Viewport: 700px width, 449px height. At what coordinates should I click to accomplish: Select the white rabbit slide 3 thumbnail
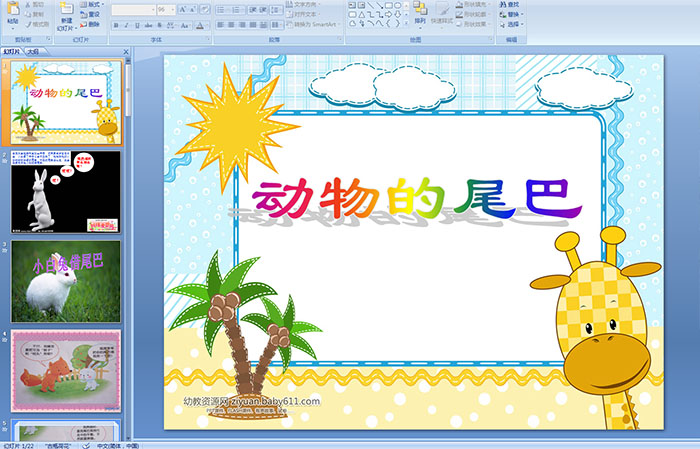(52, 281)
